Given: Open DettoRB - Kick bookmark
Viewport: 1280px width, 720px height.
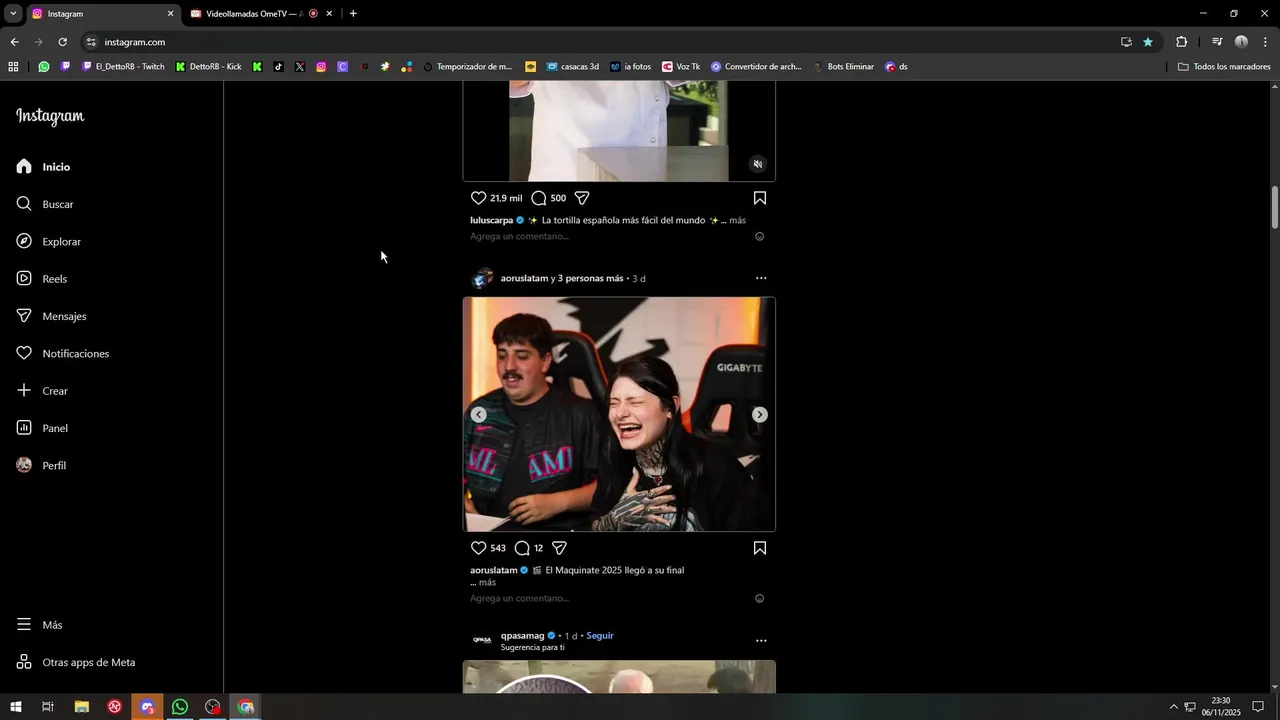Looking at the screenshot, I should click(209, 67).
